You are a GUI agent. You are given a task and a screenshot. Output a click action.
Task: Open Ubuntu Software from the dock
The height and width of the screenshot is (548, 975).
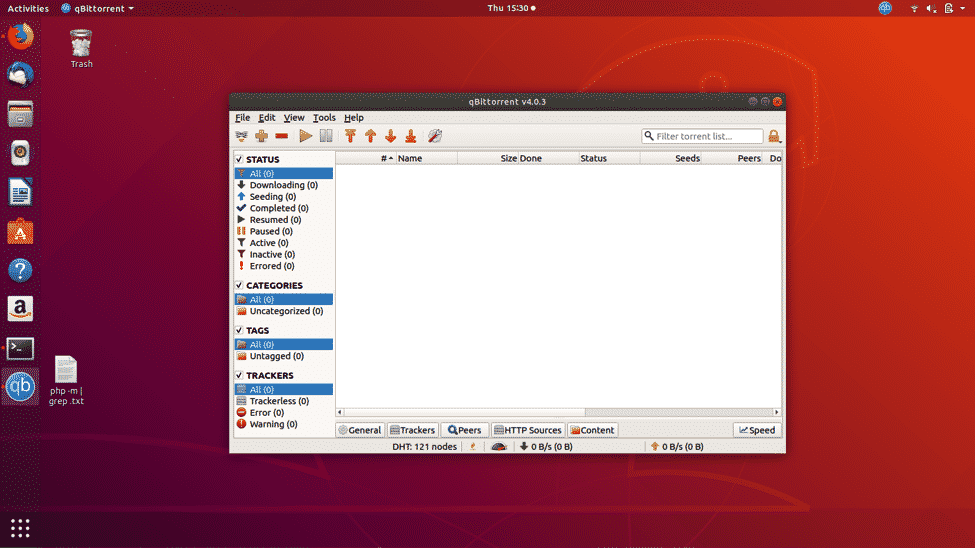pos(20,232)
